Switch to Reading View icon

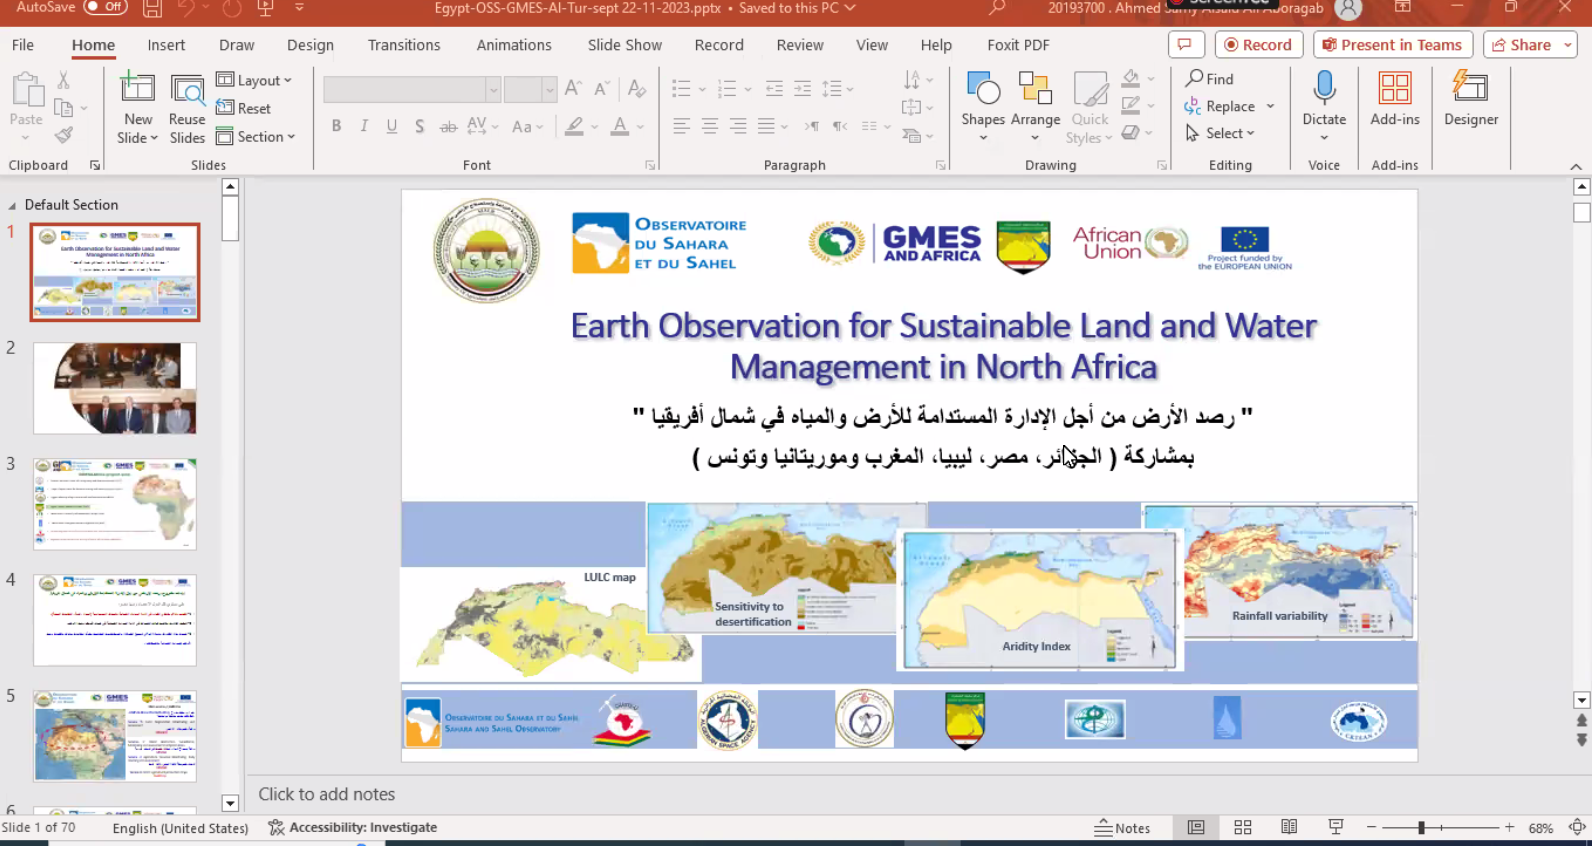1289,827
